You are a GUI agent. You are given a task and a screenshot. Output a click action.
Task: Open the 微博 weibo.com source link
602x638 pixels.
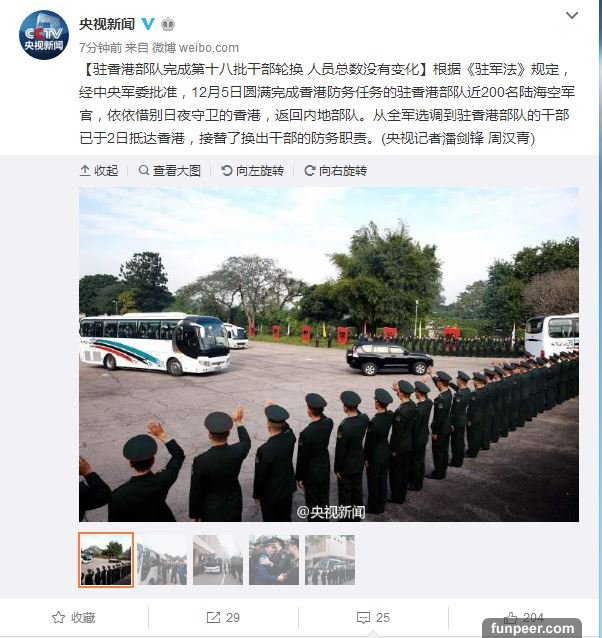pos(195,48)
